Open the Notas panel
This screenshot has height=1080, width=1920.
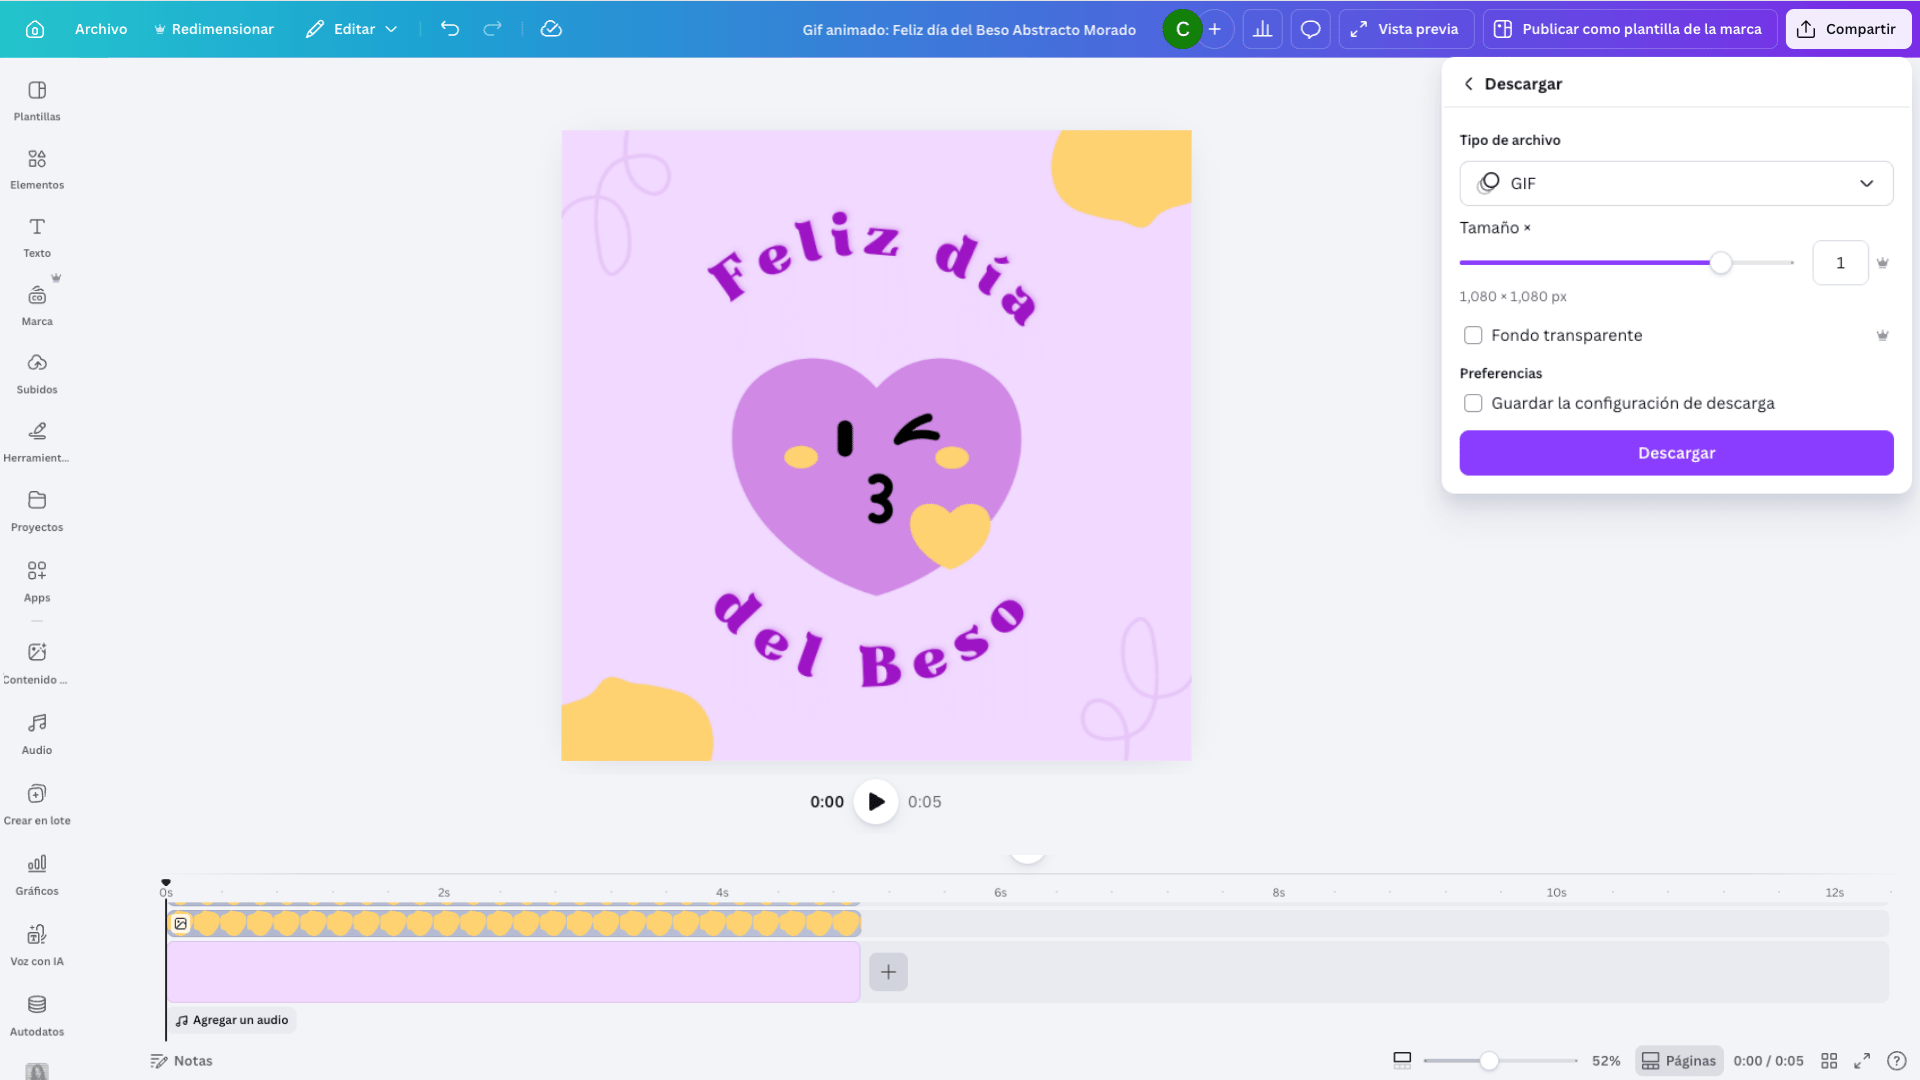pyautogui.click(x=181, y=1061)
